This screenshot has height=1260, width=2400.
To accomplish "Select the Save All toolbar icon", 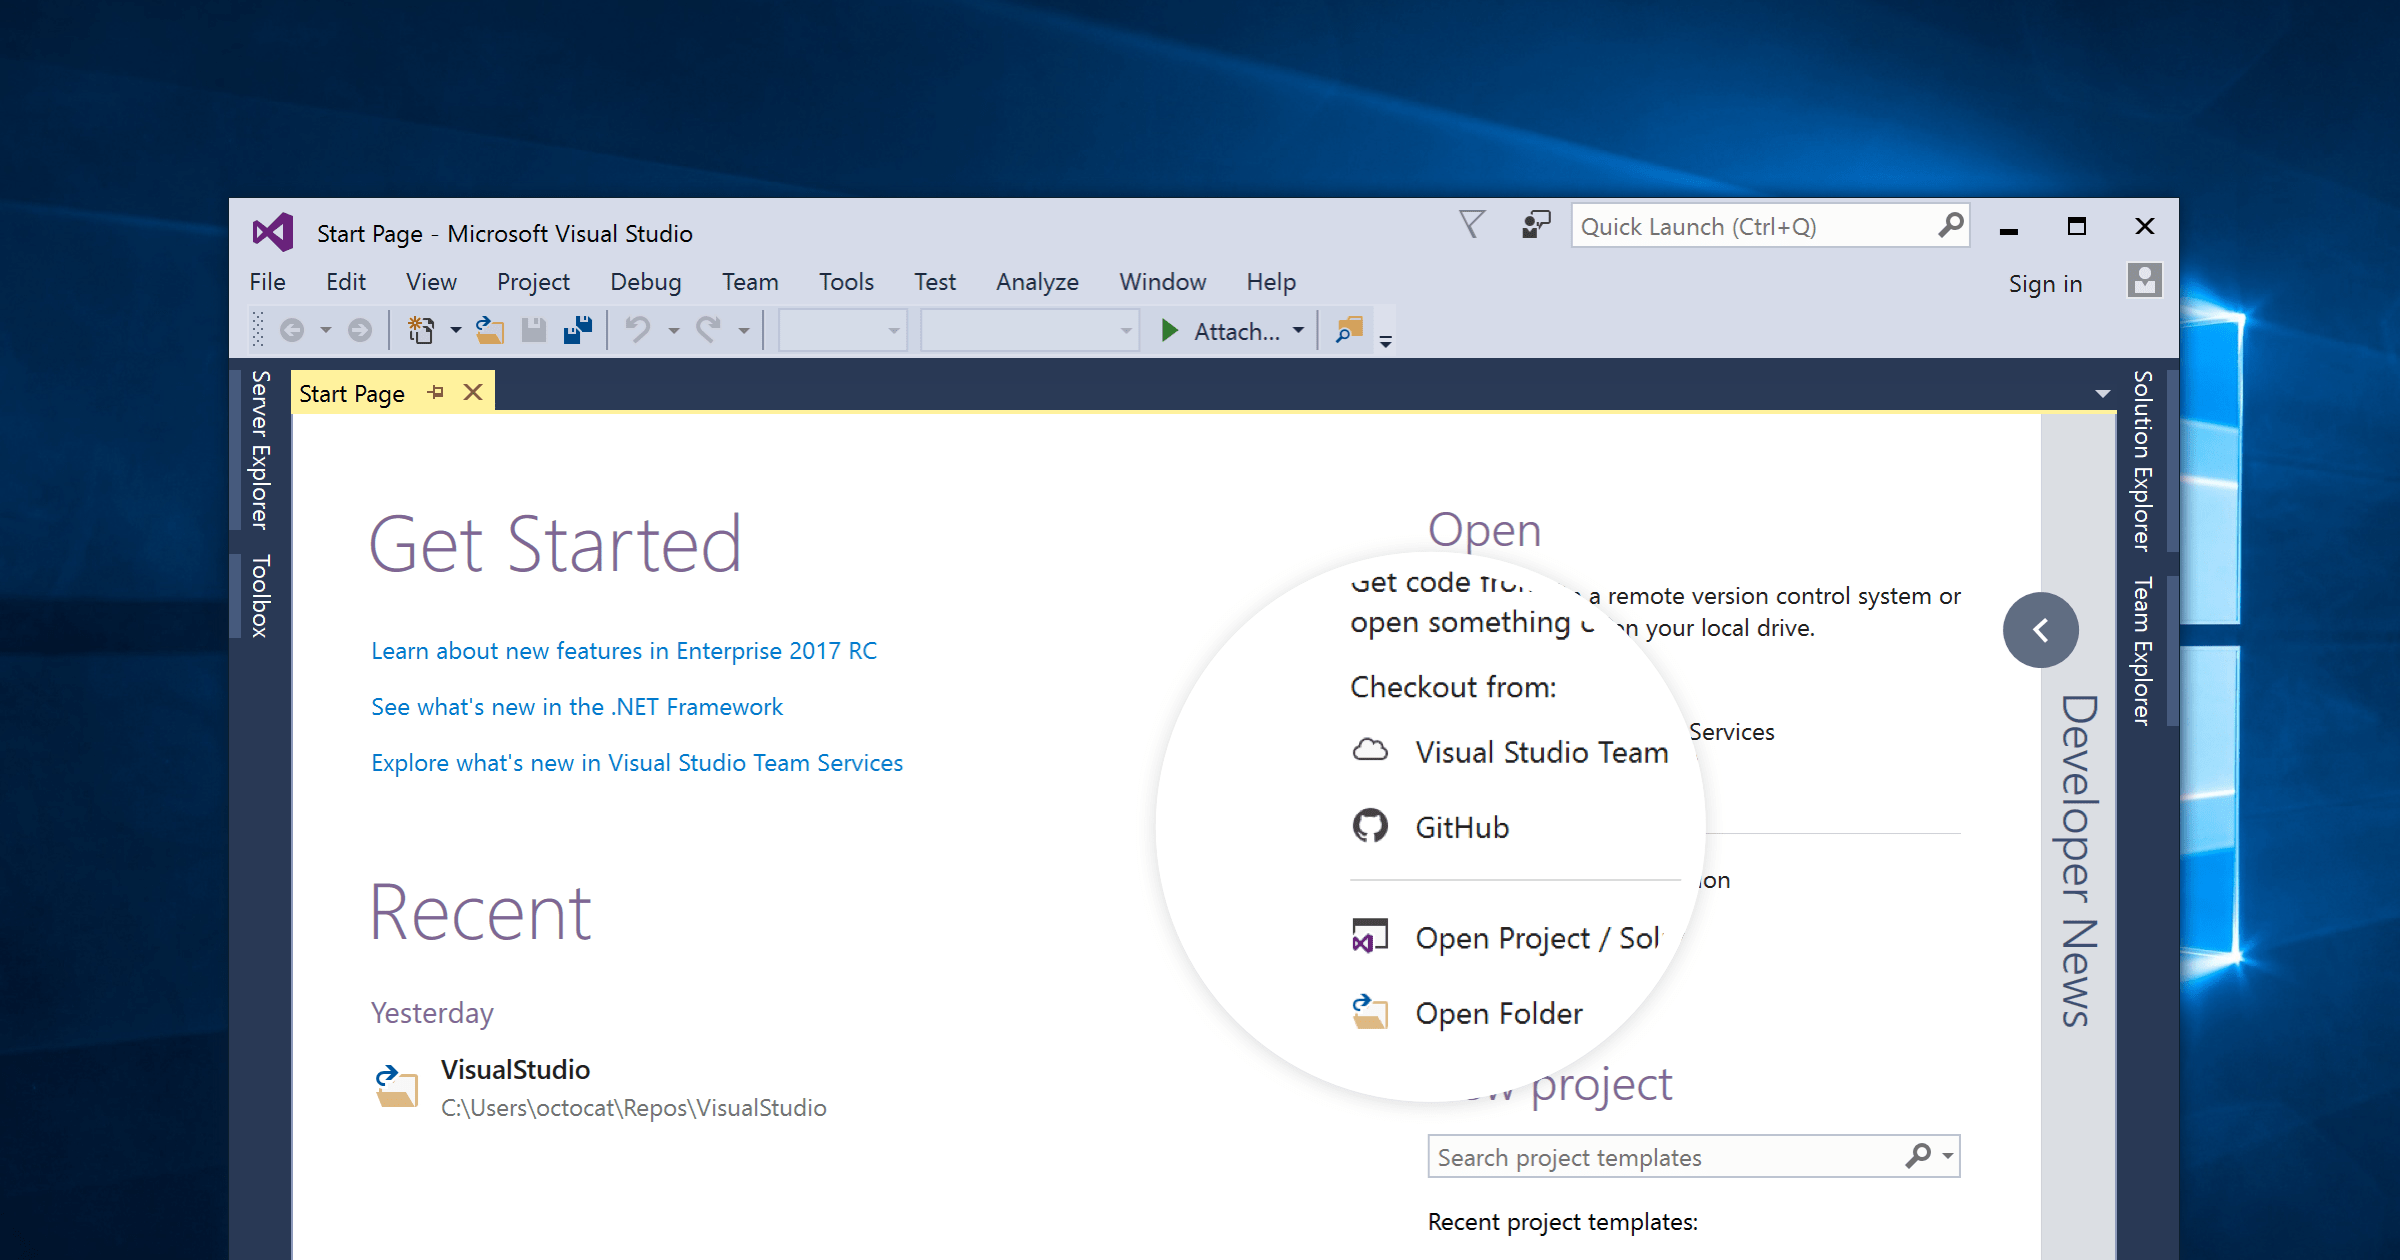I will (577, 329).
